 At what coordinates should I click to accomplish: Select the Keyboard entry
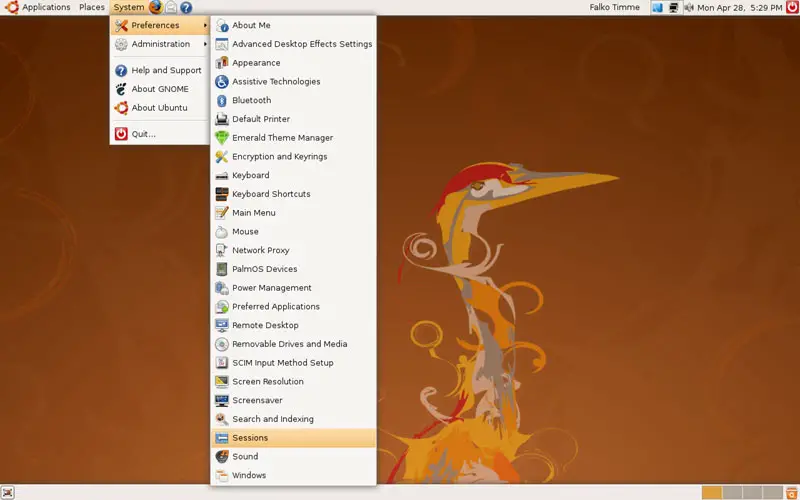293,176
